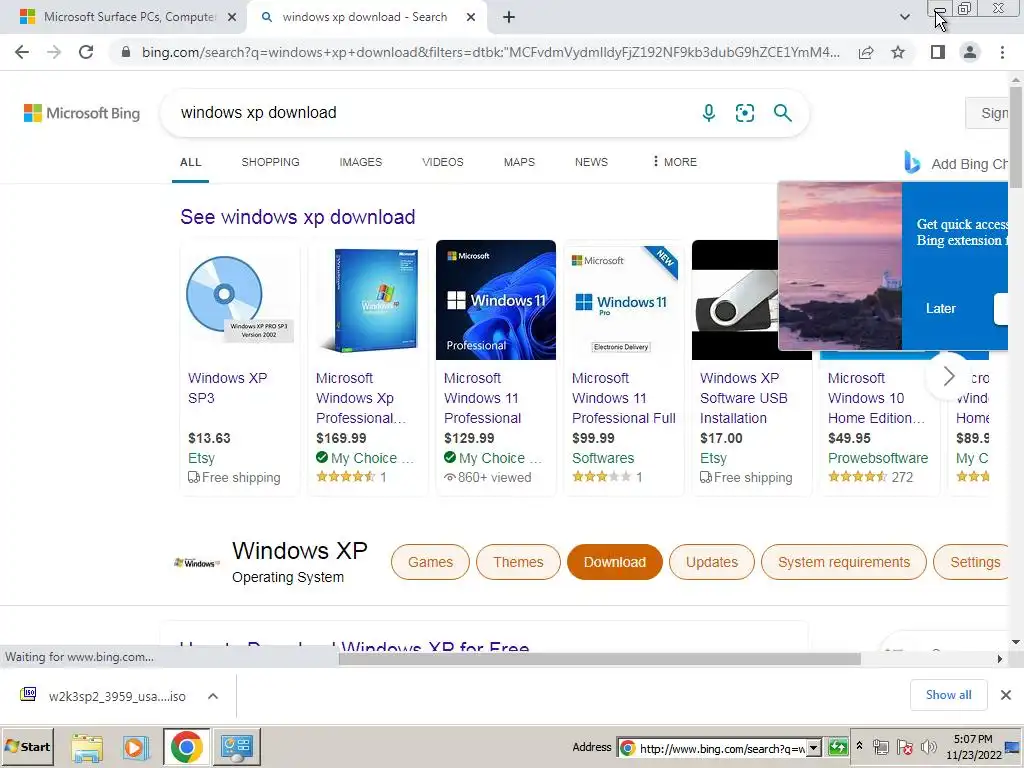Click the Chrome taskbar button
This screenshot has width=1024, height=768.
(187, 747)
